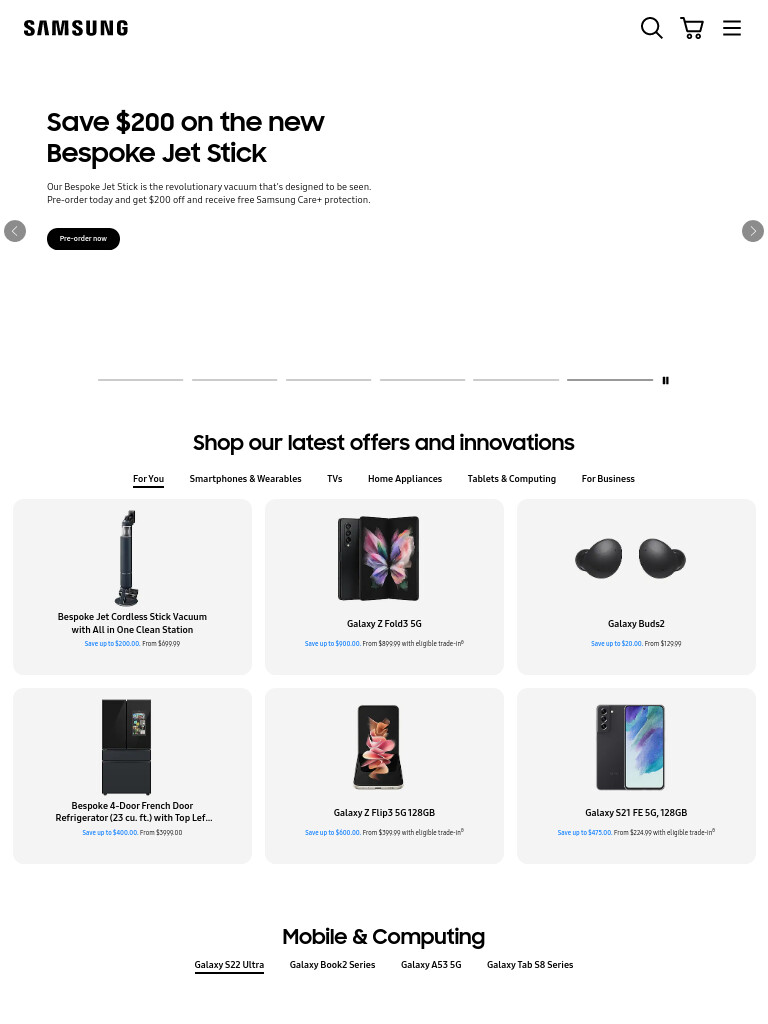Switch to the TVs tab
Image resolution: width=768 pixels, height=1024 pixels.
click(334, 479)
